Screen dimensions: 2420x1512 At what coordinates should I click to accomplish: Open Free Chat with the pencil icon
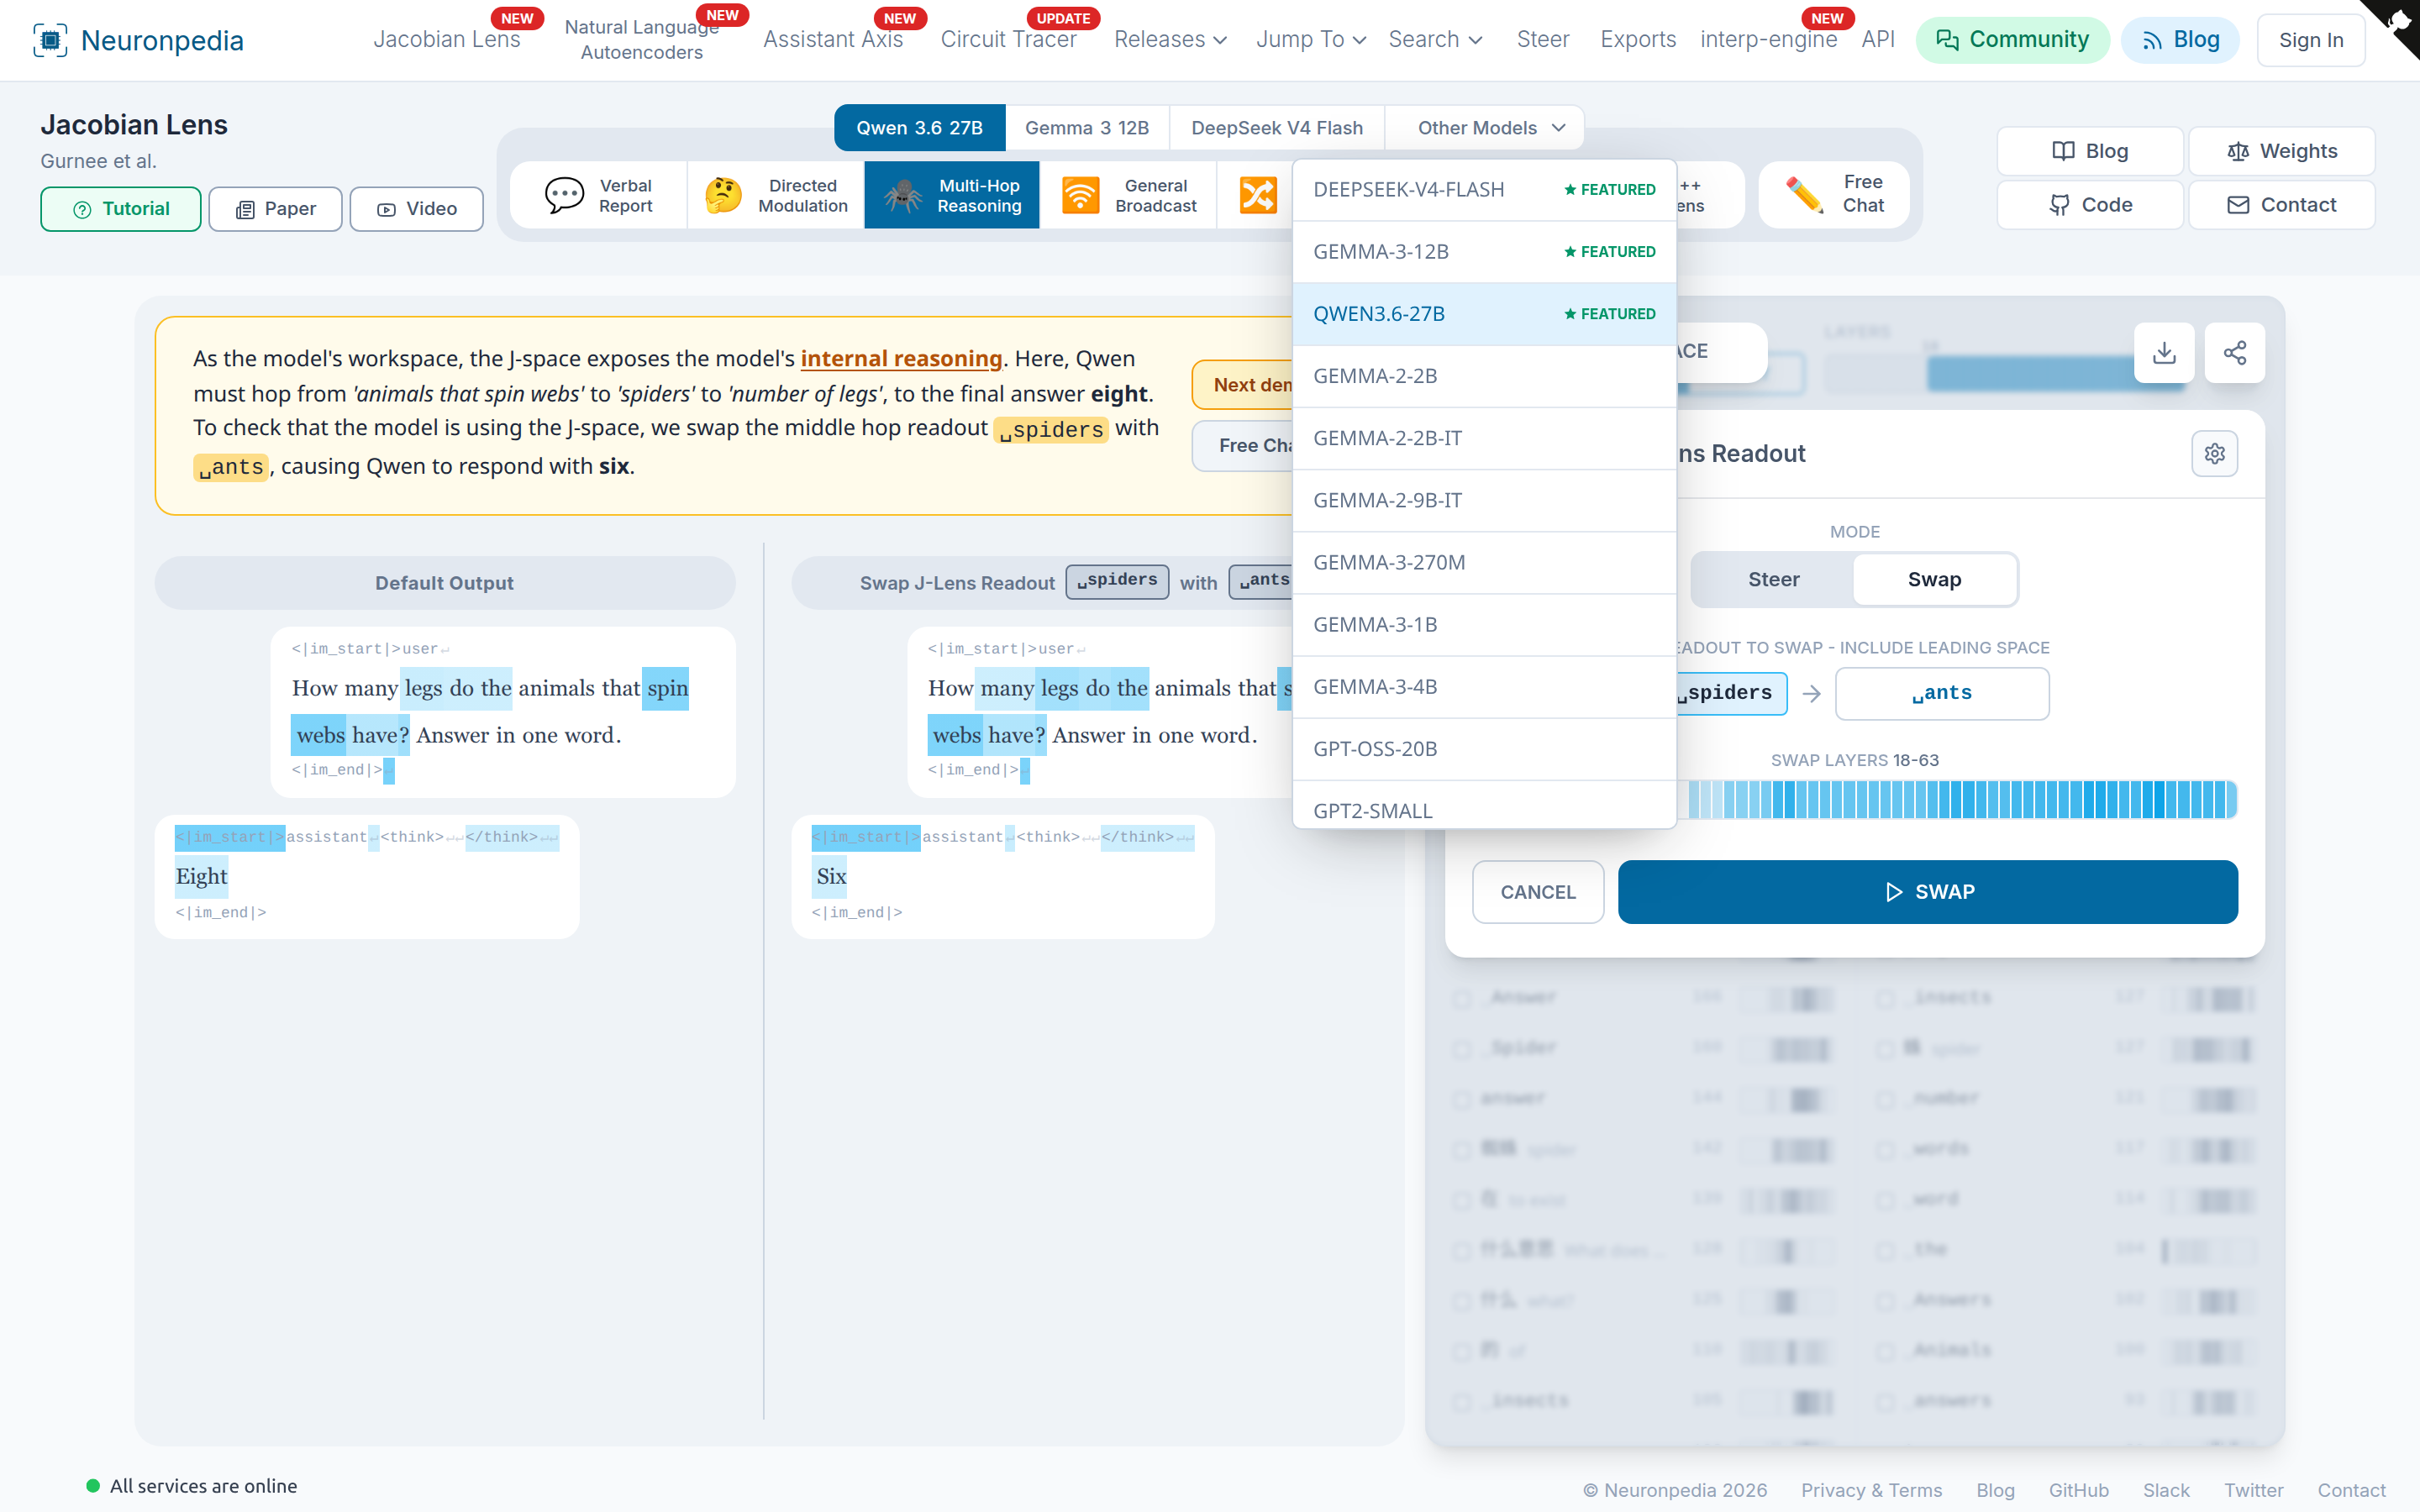(1834, 194)
